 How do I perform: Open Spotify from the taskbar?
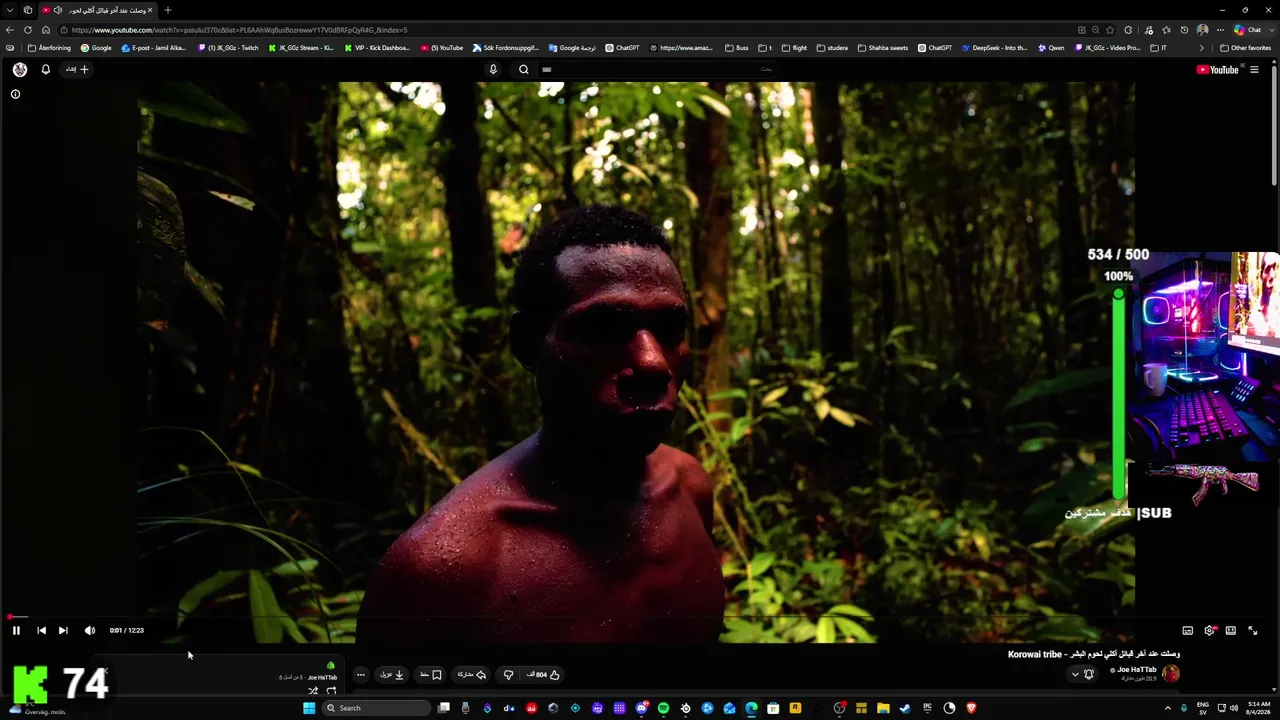coord(663,708)
